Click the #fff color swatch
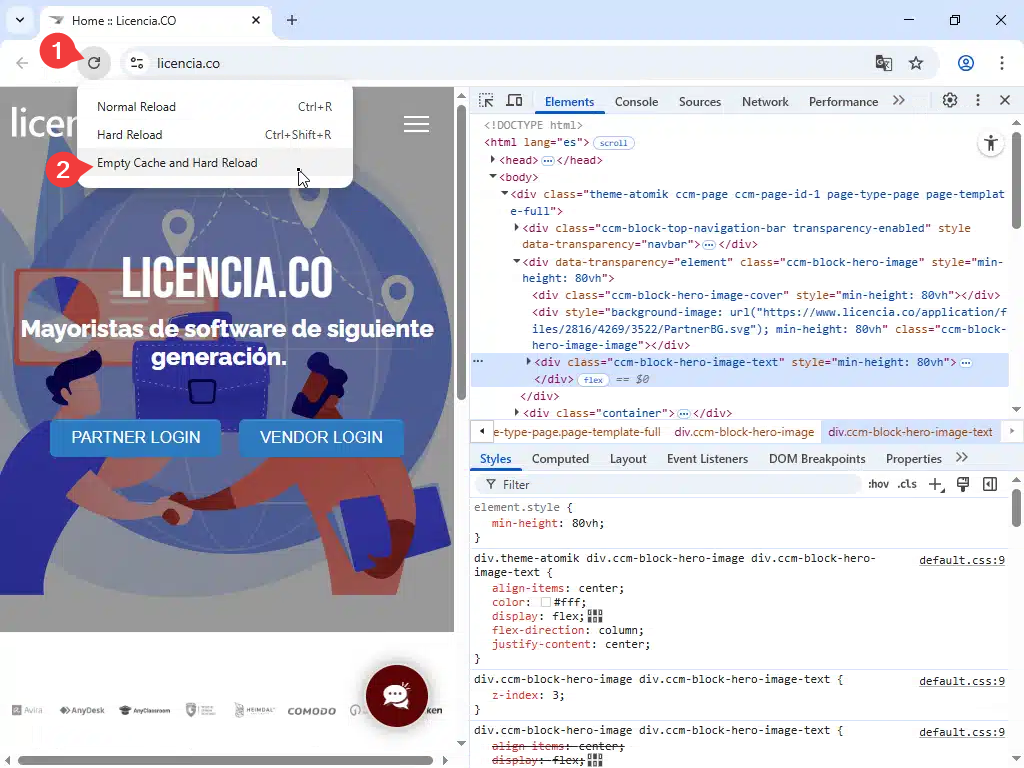 click(x=546, y=602)
